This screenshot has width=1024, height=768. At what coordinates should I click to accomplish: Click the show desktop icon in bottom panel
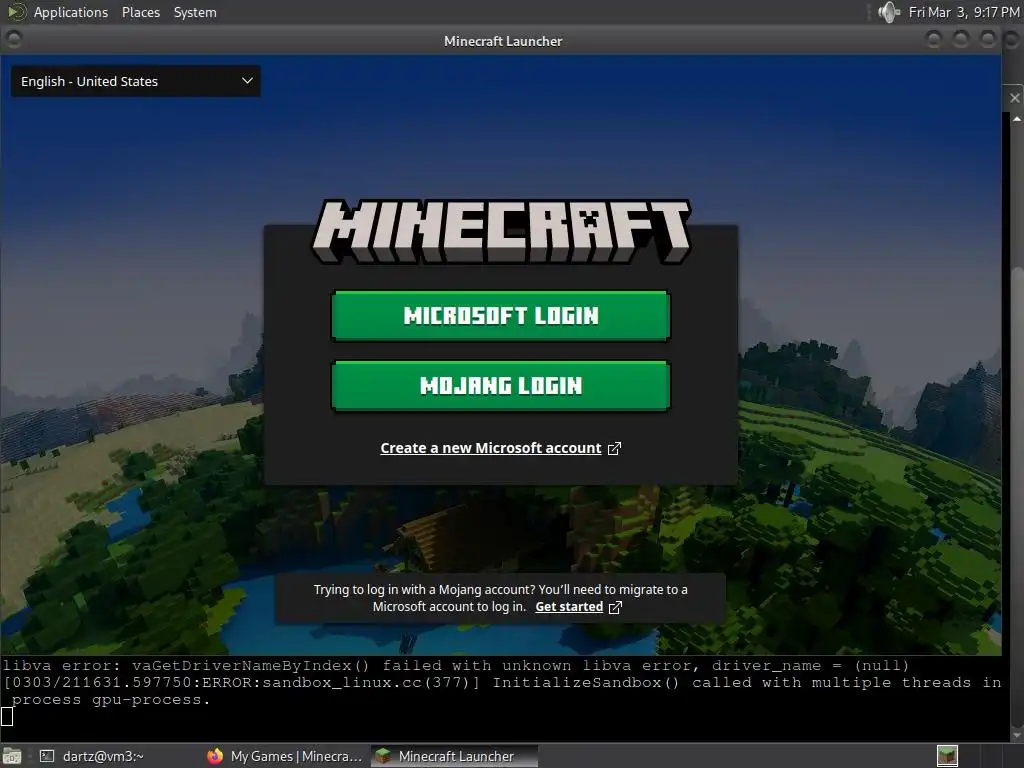(x=12, y=756)
